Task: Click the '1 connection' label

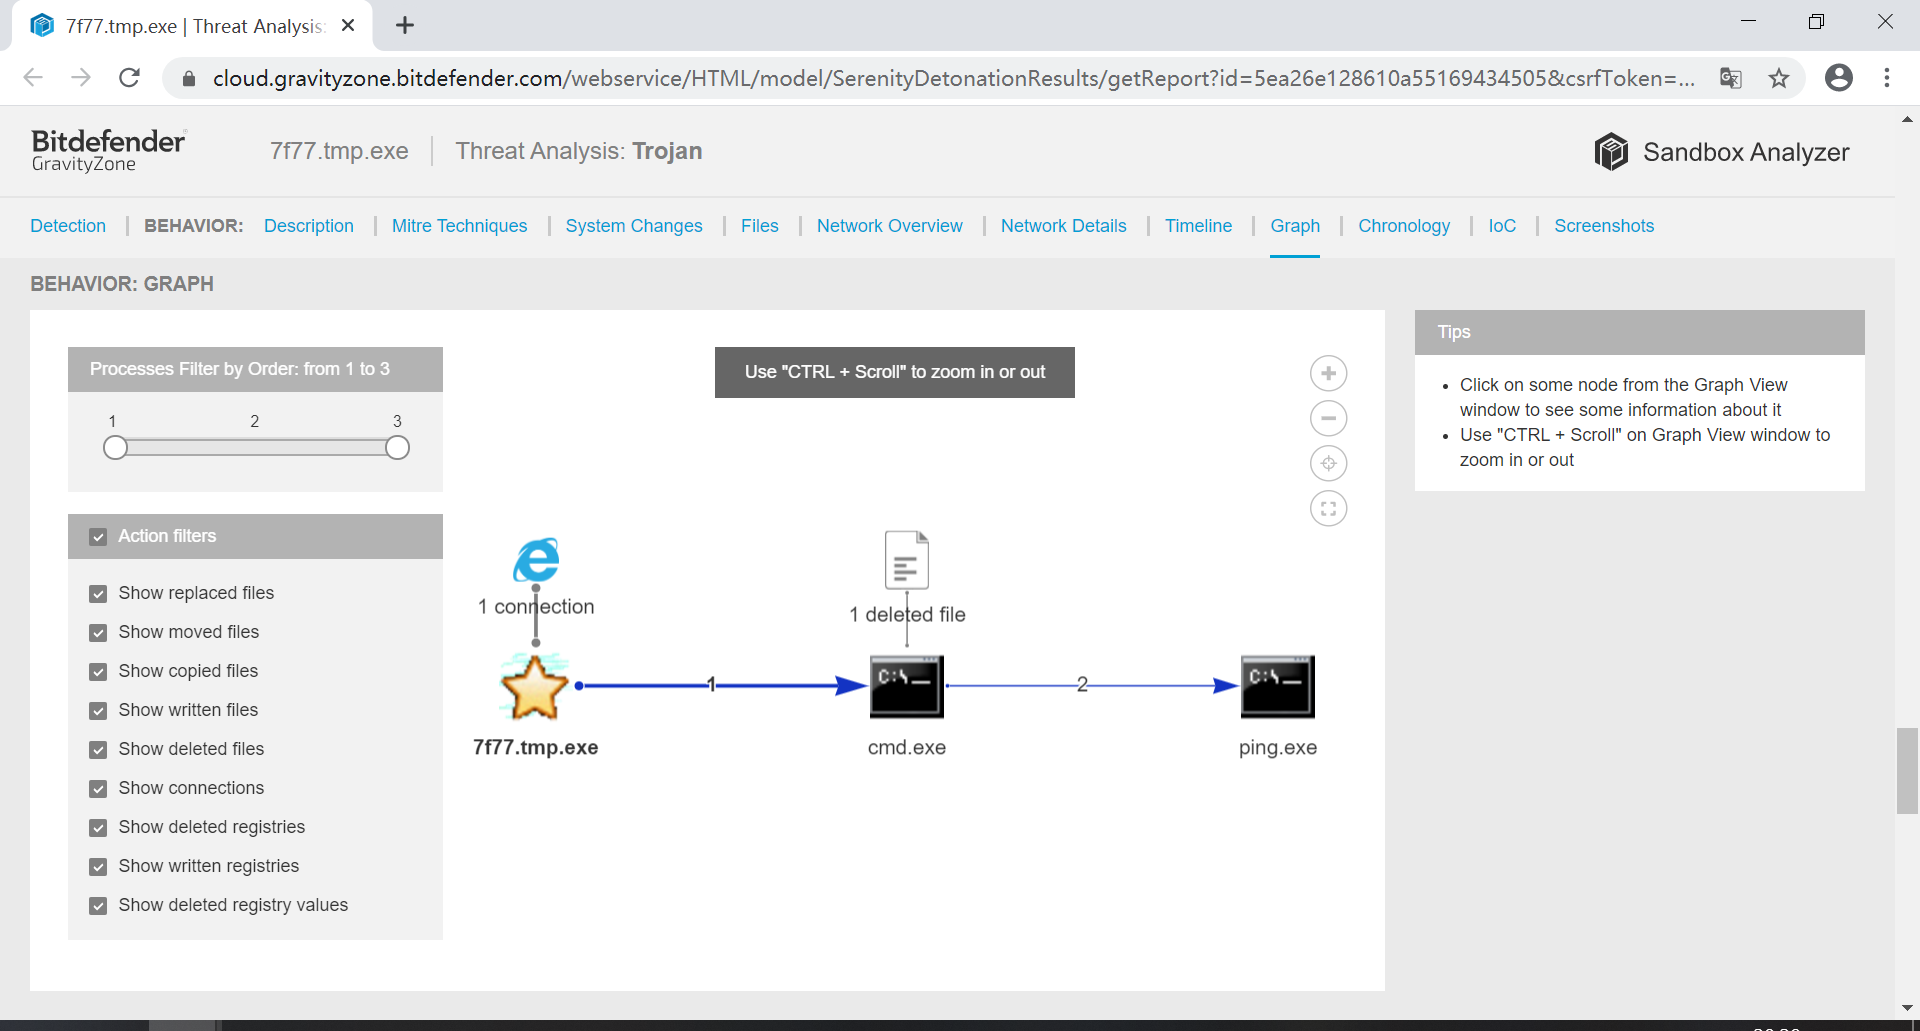Action: [536, 607]
